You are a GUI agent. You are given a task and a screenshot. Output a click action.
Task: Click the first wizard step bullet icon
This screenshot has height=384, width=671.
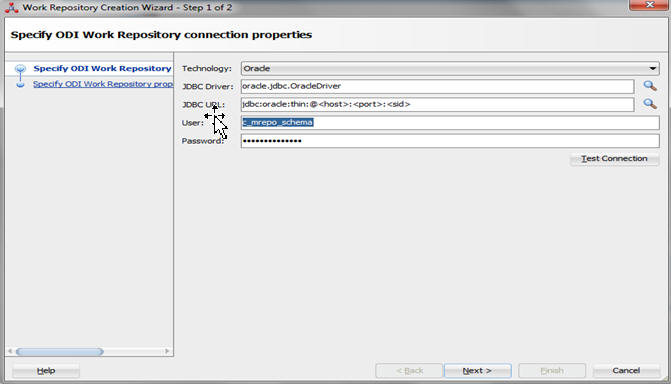[20, 68]
